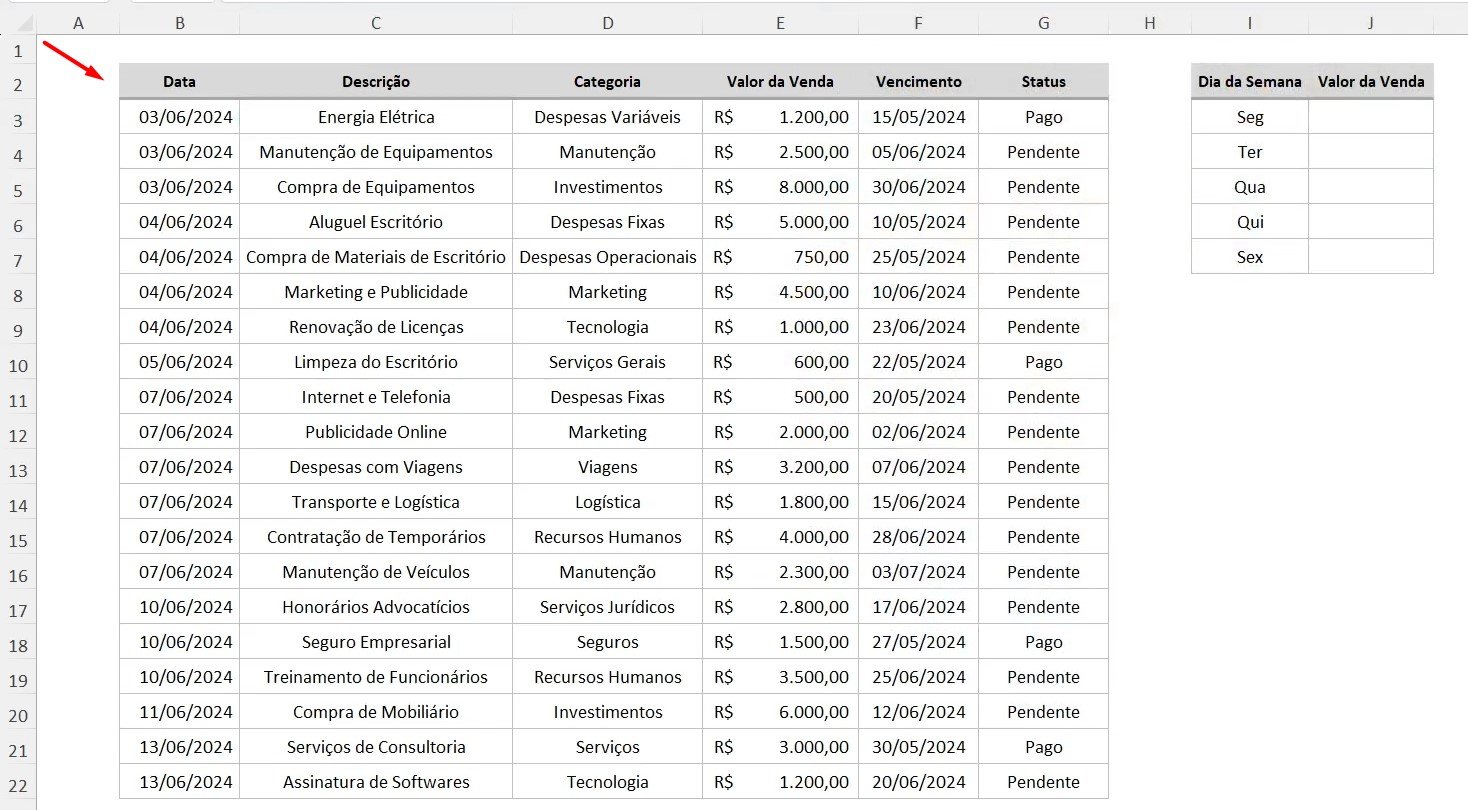This screenshot has height=810, width=1468.
Task: Select date 11/06/2024 cell
Action: [x=179, y=712]
